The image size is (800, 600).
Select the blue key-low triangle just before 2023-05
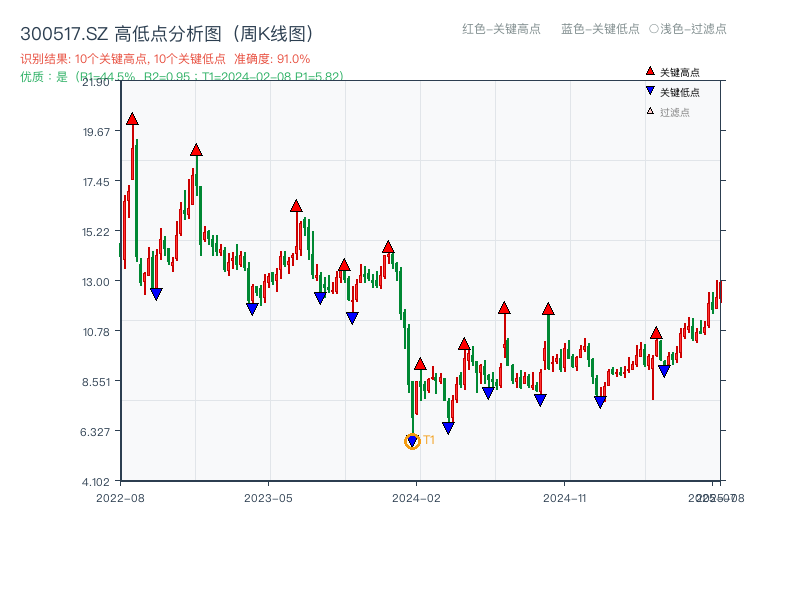252,309
